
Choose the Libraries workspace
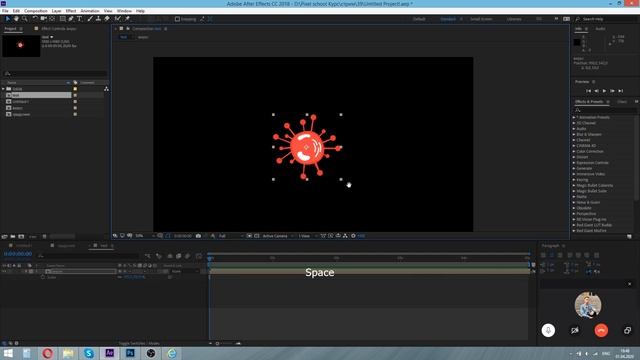coord(514,19)
